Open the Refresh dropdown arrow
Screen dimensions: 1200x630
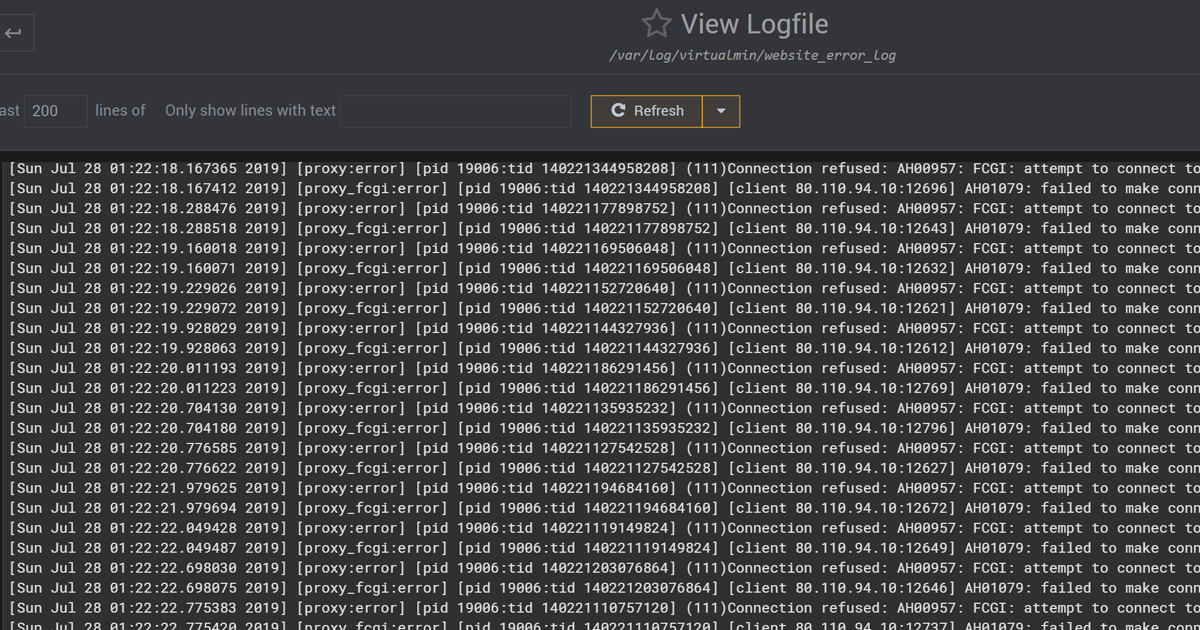click(721, 111)
